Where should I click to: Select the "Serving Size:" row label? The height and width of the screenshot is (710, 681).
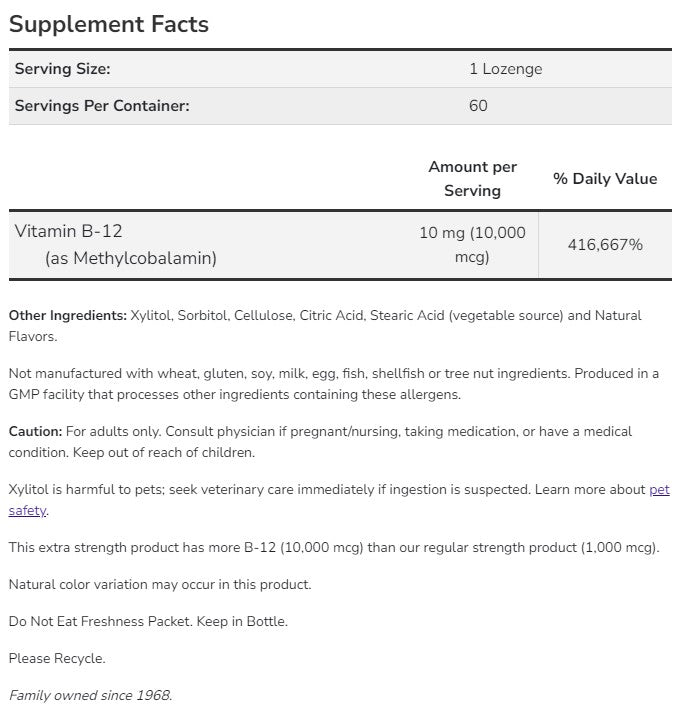[x=62, y=69]
